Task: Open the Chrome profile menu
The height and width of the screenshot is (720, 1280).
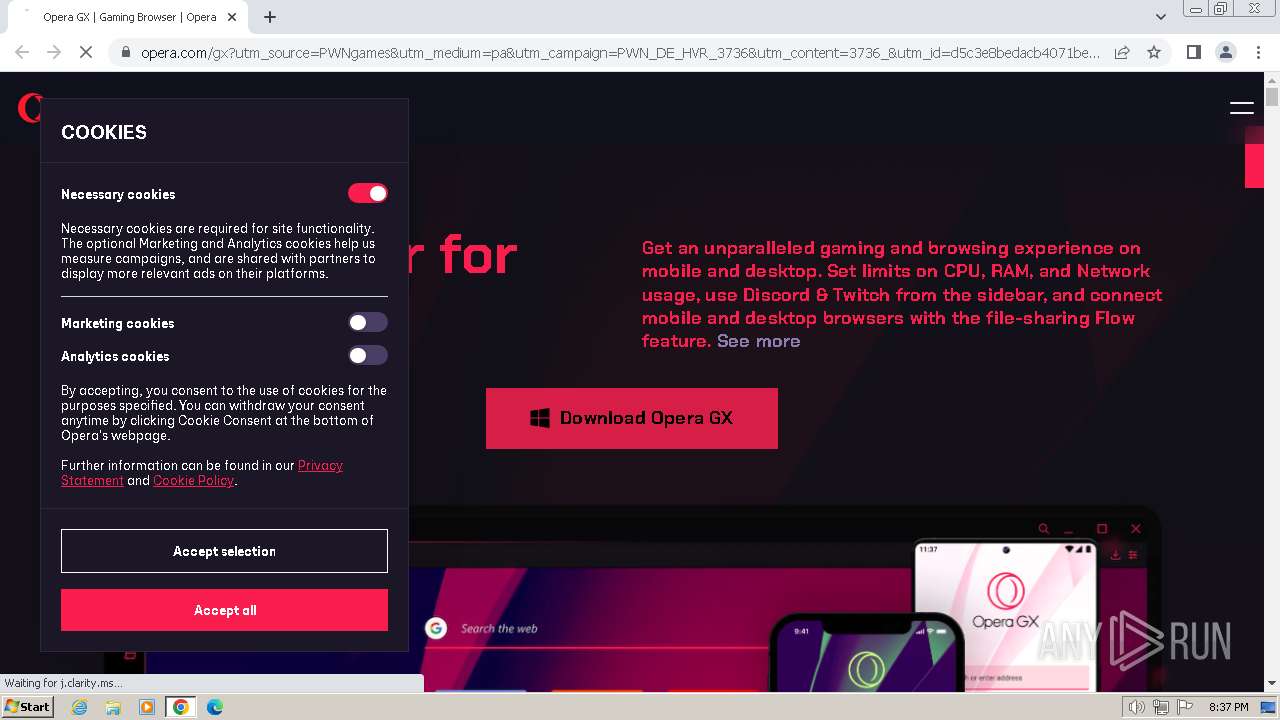Action: click(x=1225, y=52)
